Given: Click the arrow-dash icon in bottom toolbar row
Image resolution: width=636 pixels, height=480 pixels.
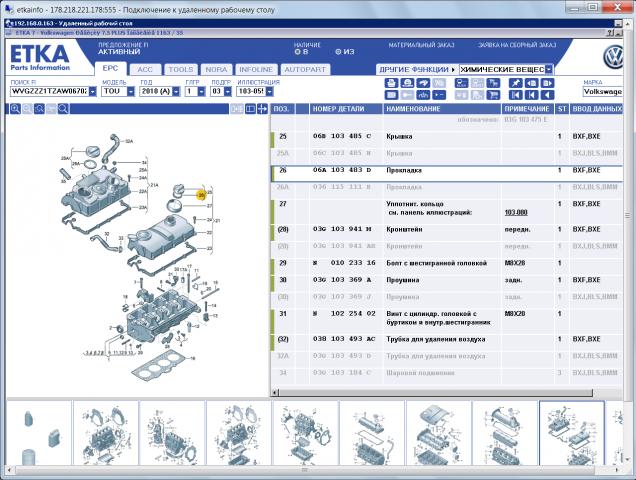Looking at the screenshot, I should [x=439, y=95].
